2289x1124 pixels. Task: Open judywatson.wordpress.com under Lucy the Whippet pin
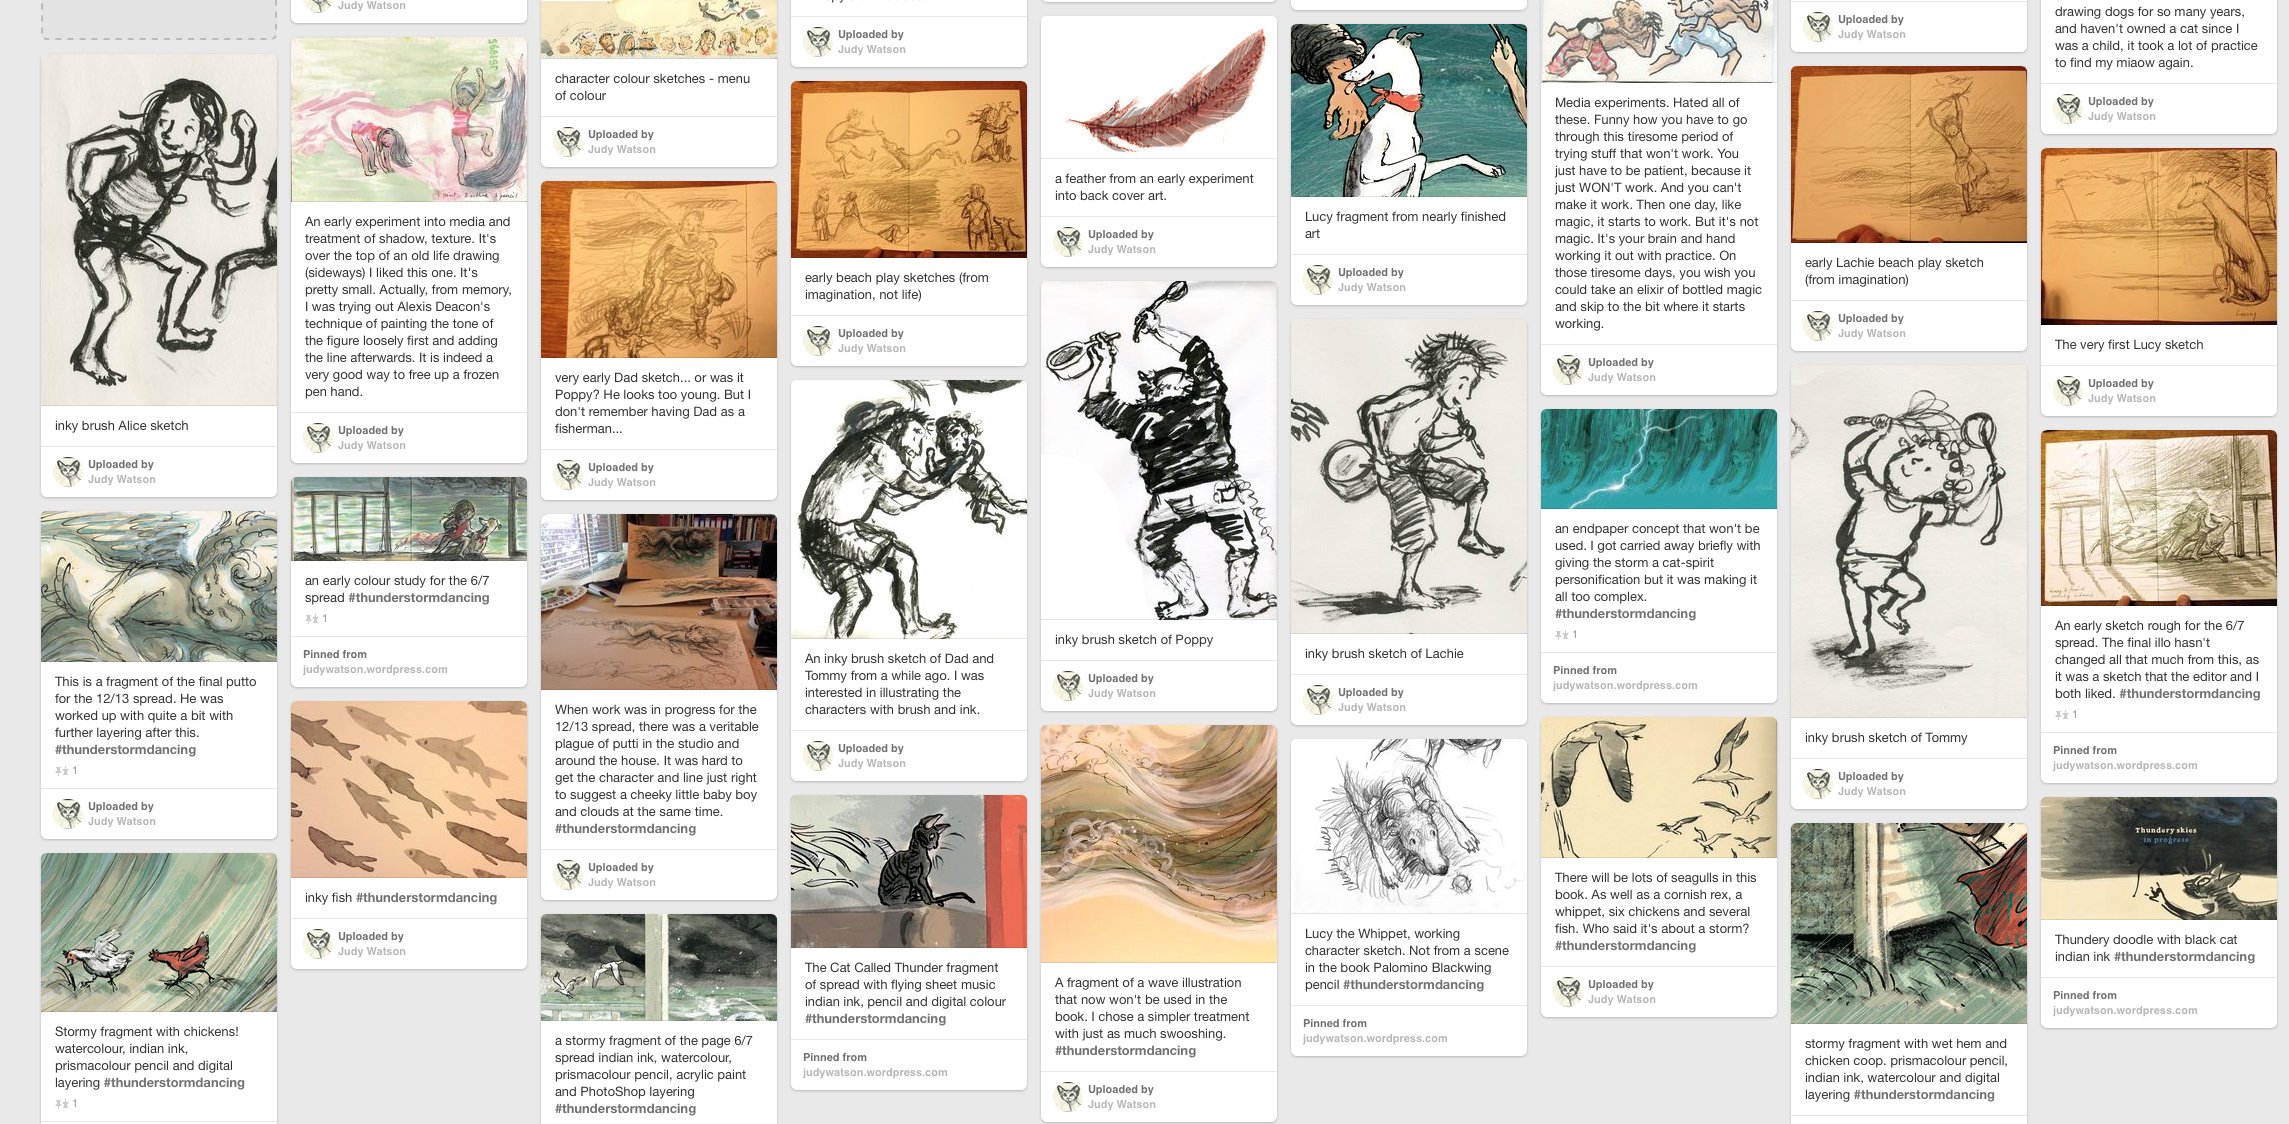pos(1375,1039)
